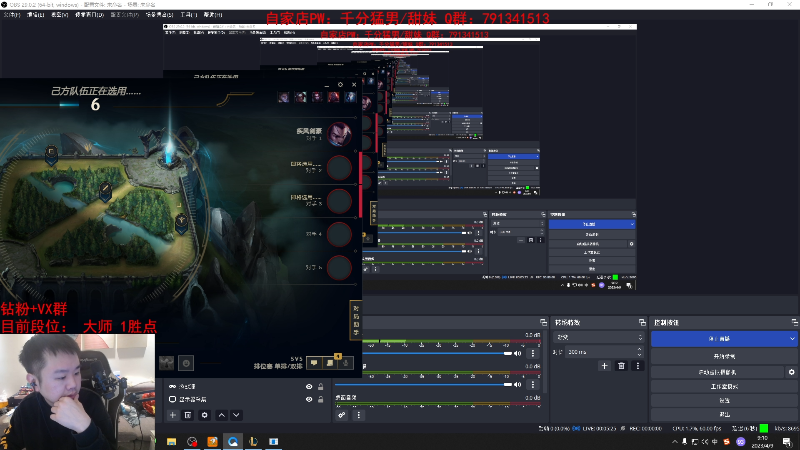This screenshot has height=450, width=800.
Task: Open source properties gear in Sources toolbar
Action: 205,415
